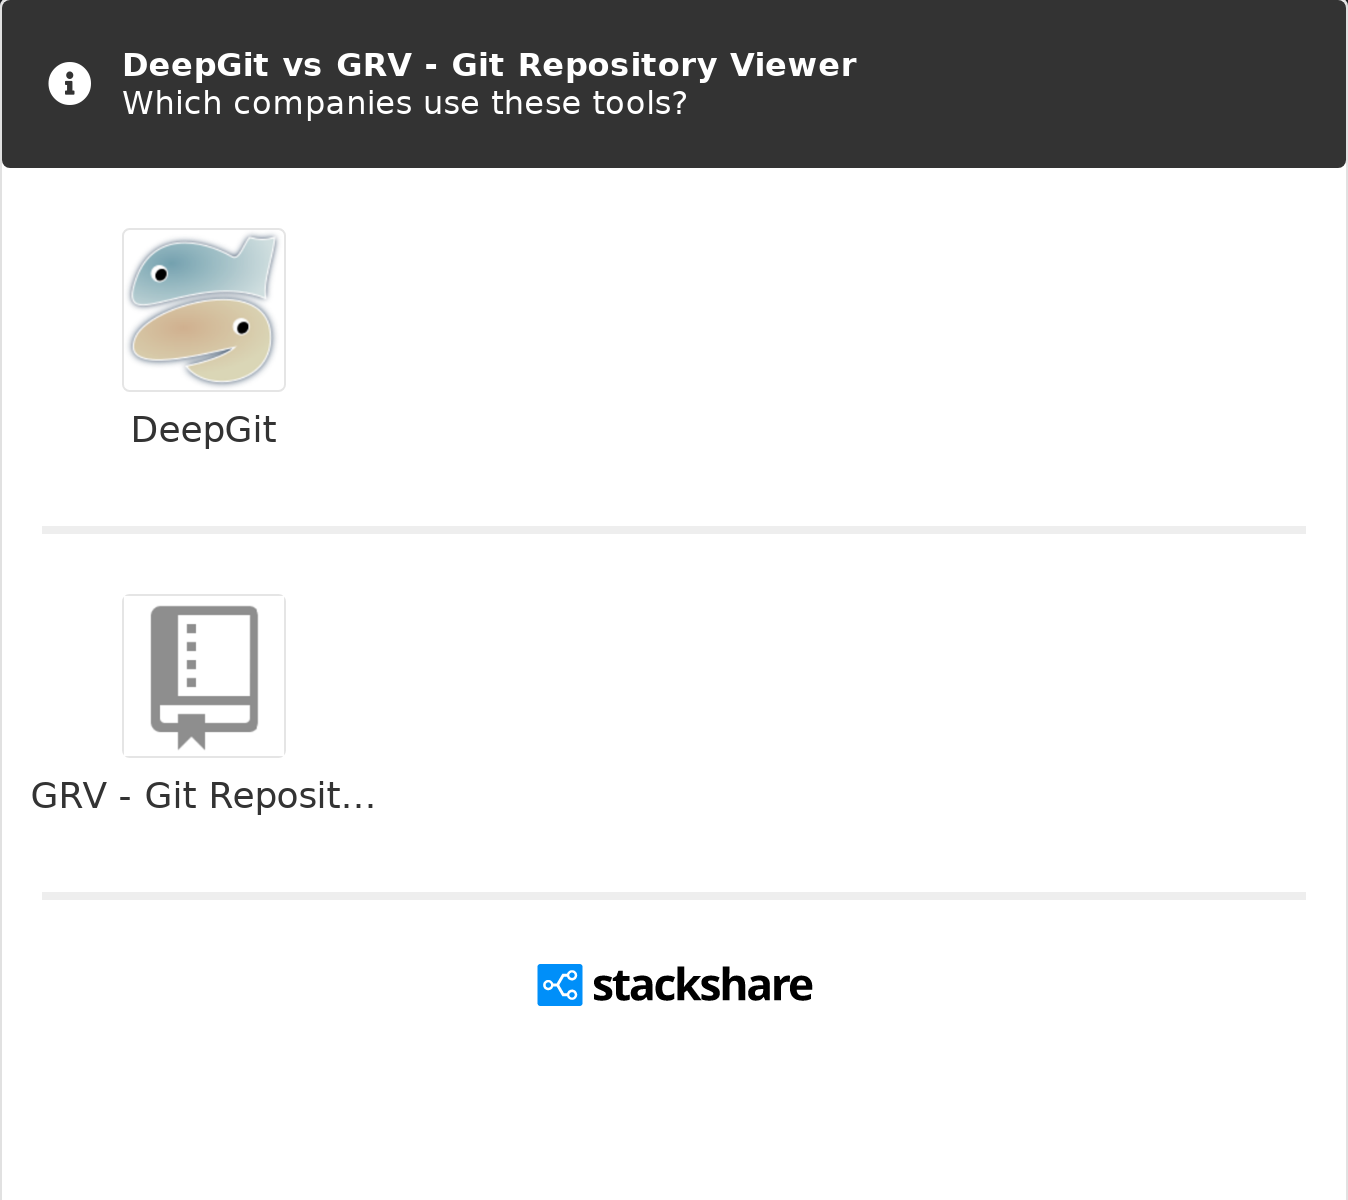This screenshot has height=1200, width=1348.
Task: Click the blue fish in DeepGit logo
Action: coord(203,268)
